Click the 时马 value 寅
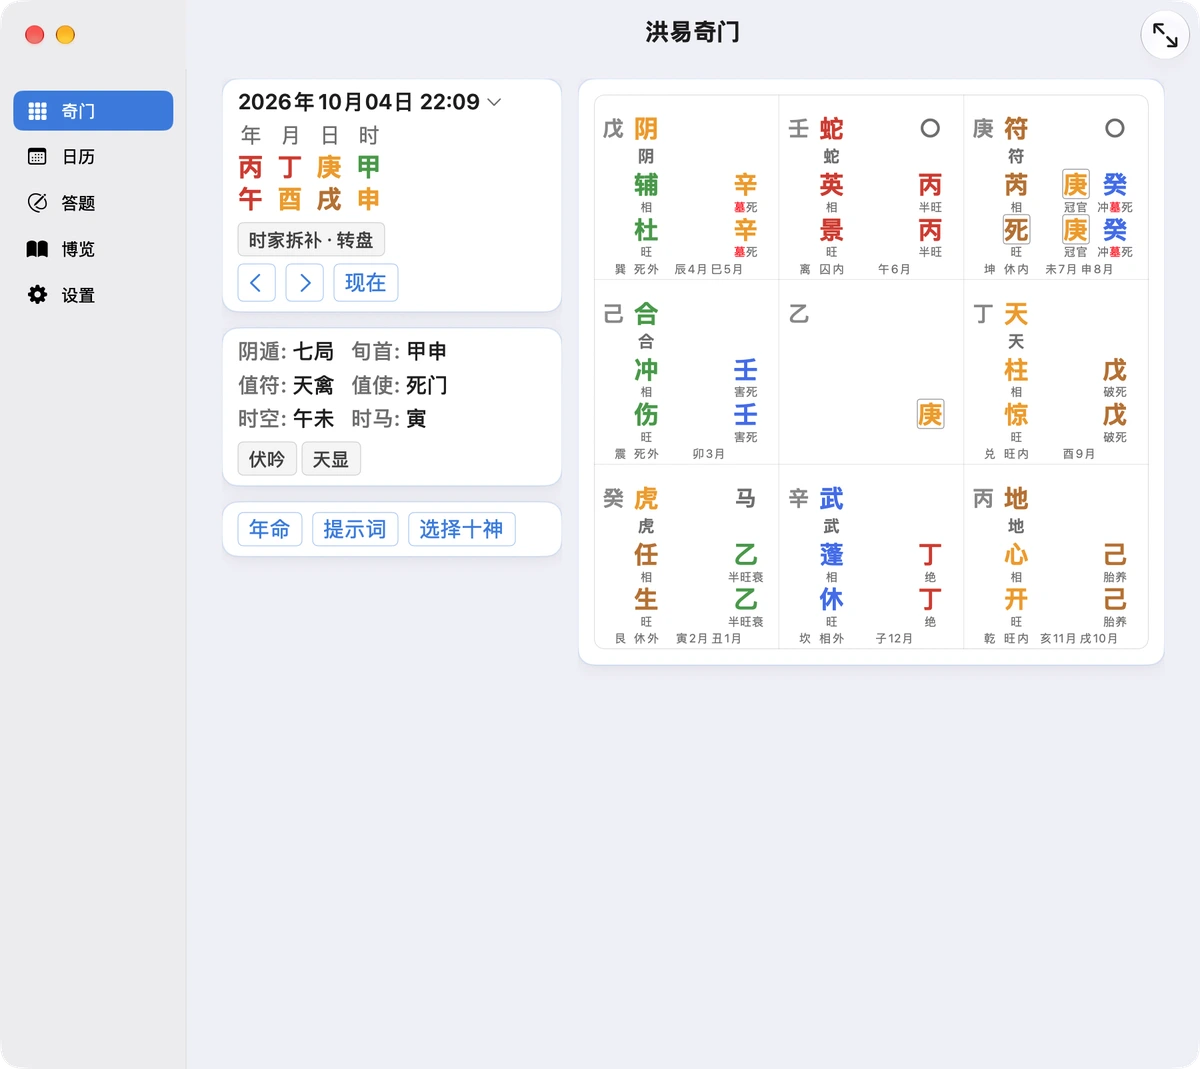The height and width of the screenshot is (1069, 1200). [417, 419]
